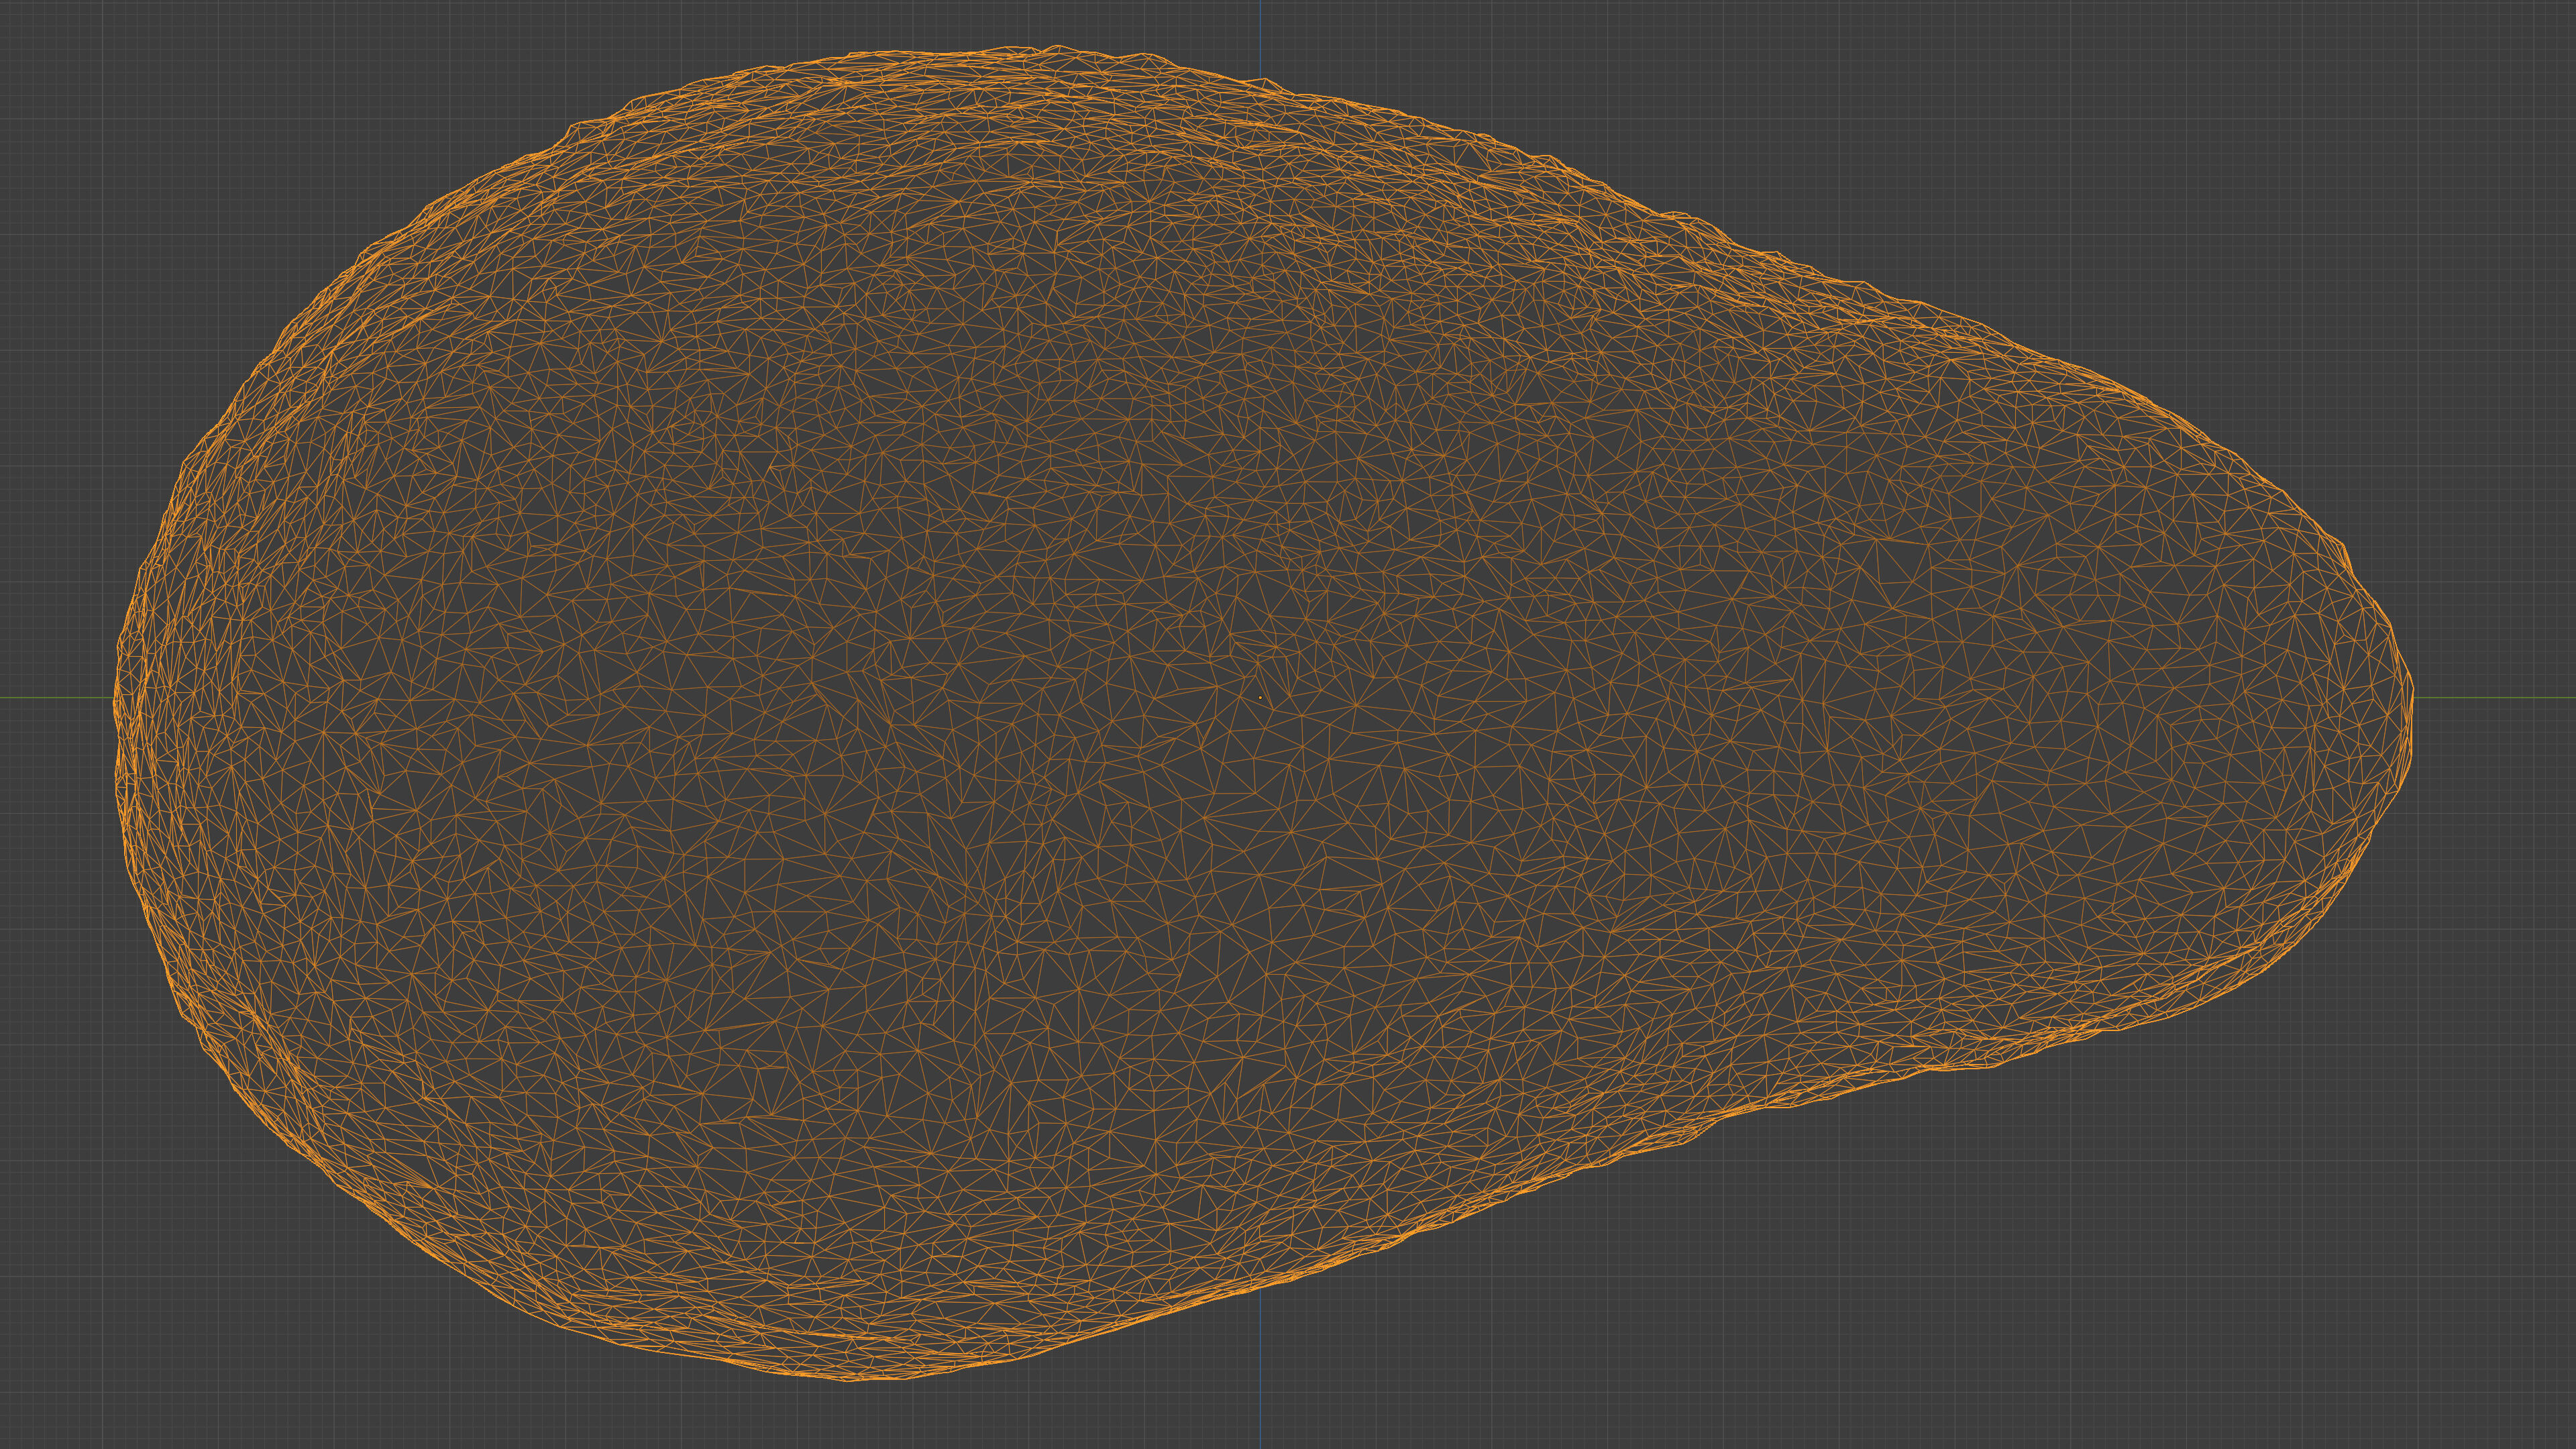Viewport: 2576px width, 1449px height.
Task: Select the object's orange origin point
Action: click(x=1260, y=697)
